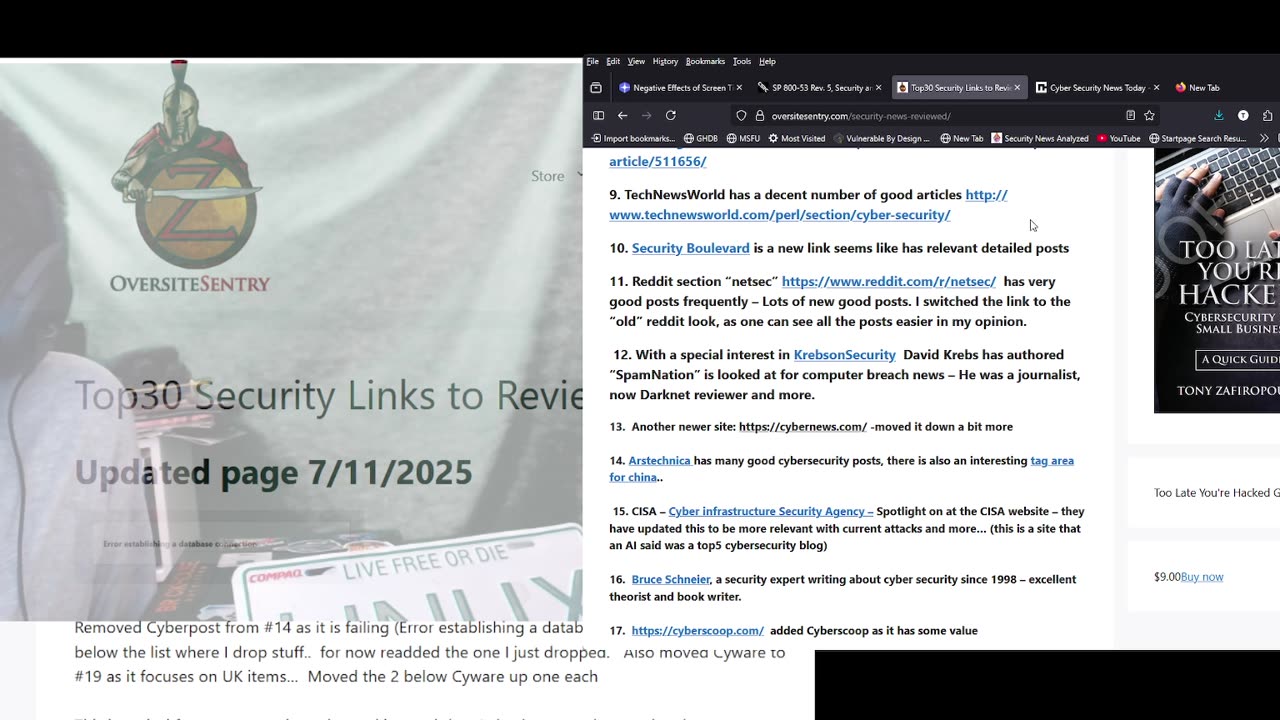Viewport: 1280px width, 720px height.
Task: Open tracking protection shield in address bar
Action: coord(741,116)
